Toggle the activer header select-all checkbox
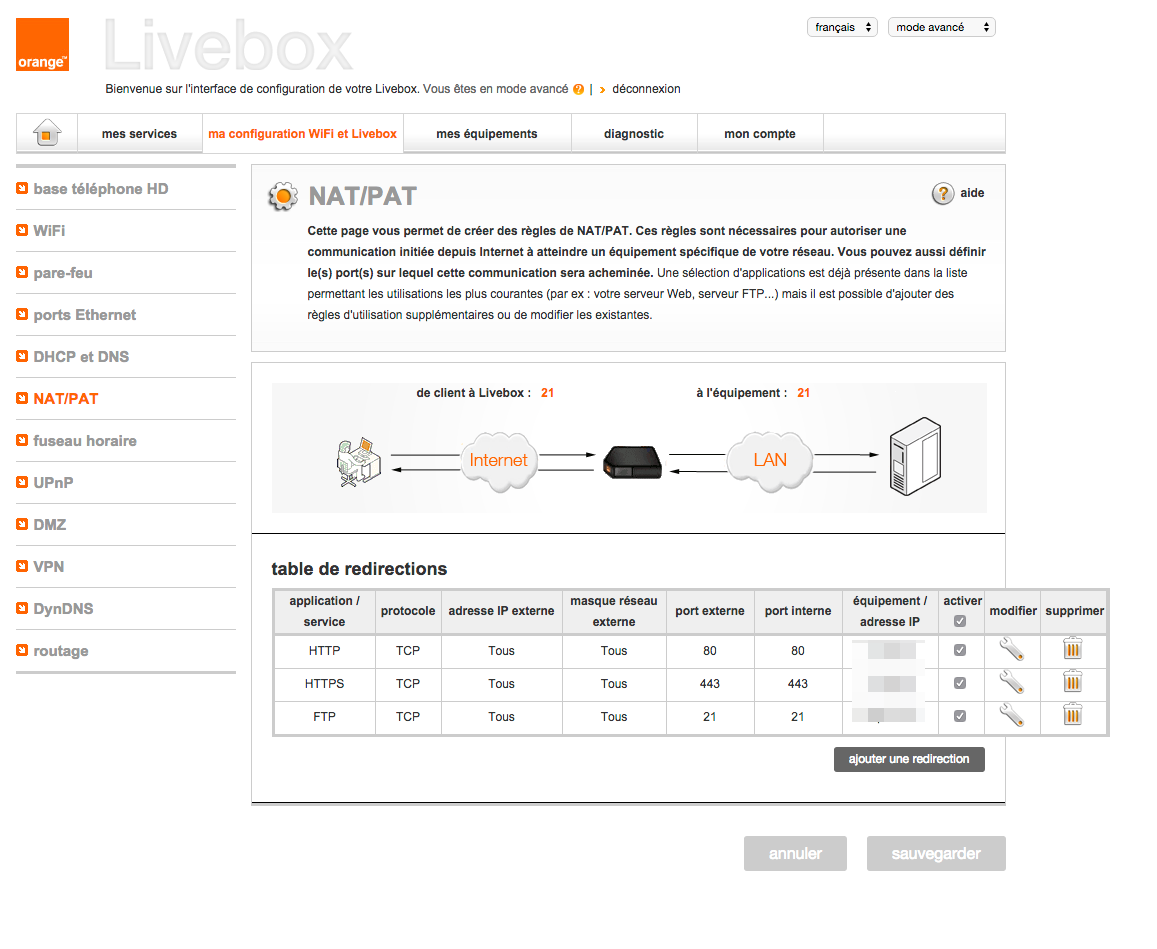This screenshot has width=1157, height=949. pos(960,621)
